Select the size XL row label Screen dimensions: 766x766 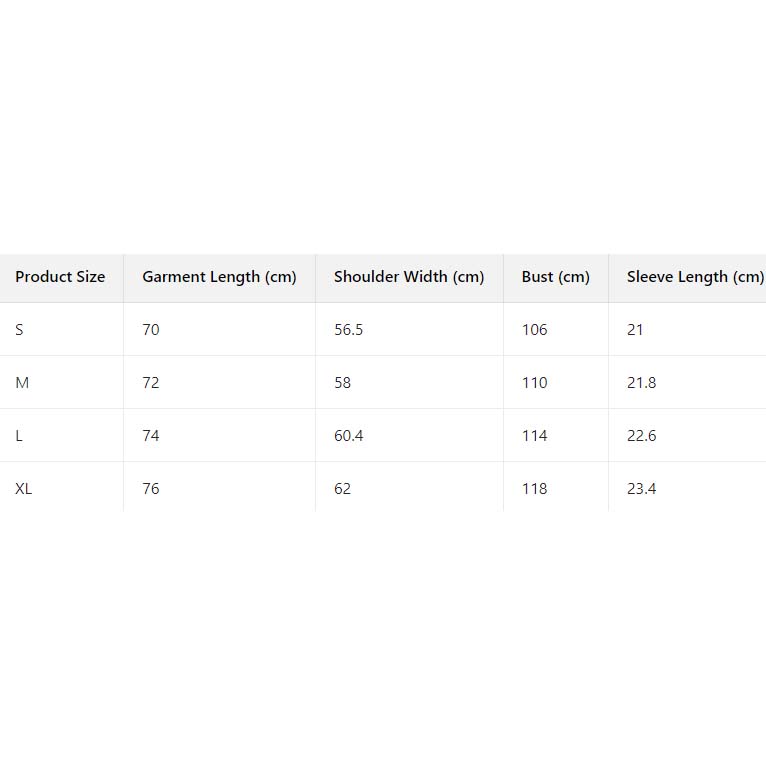[24, 489]
